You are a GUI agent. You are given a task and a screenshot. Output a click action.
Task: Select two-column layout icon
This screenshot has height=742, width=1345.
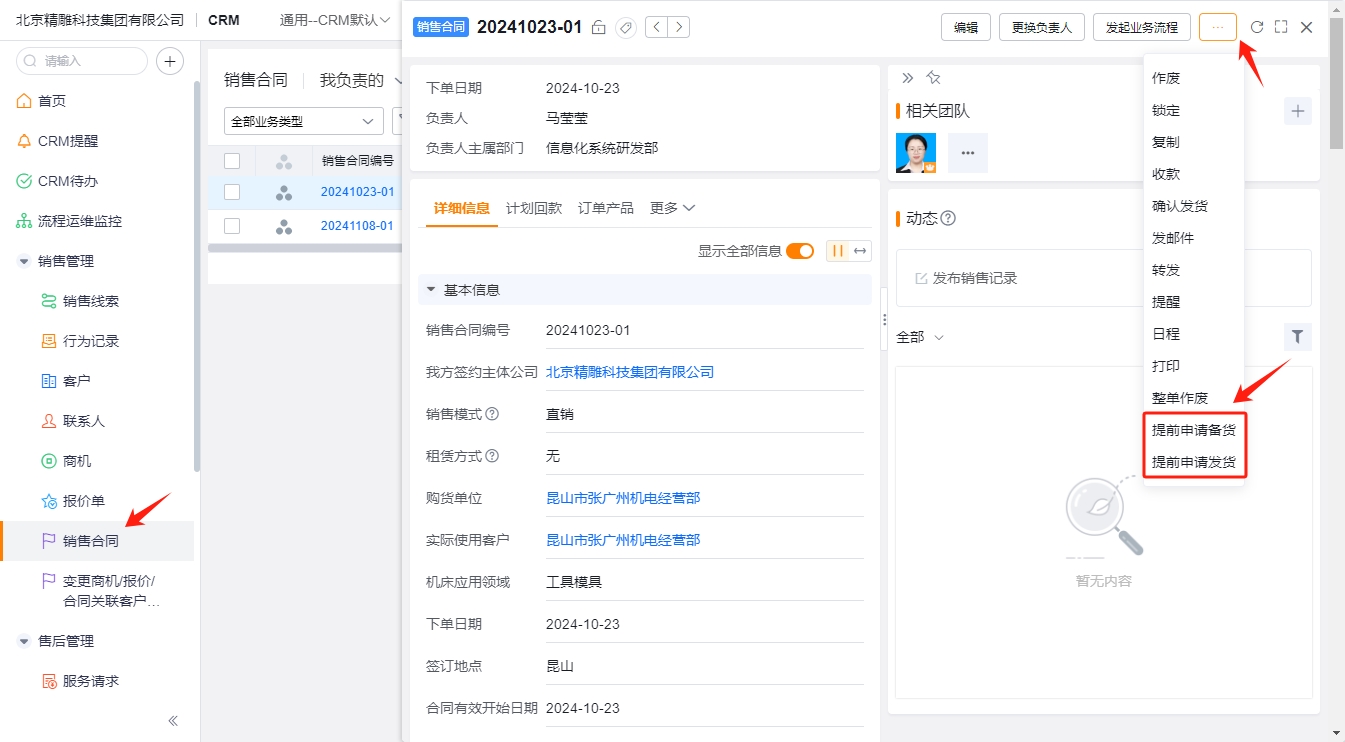click(837, 251)
